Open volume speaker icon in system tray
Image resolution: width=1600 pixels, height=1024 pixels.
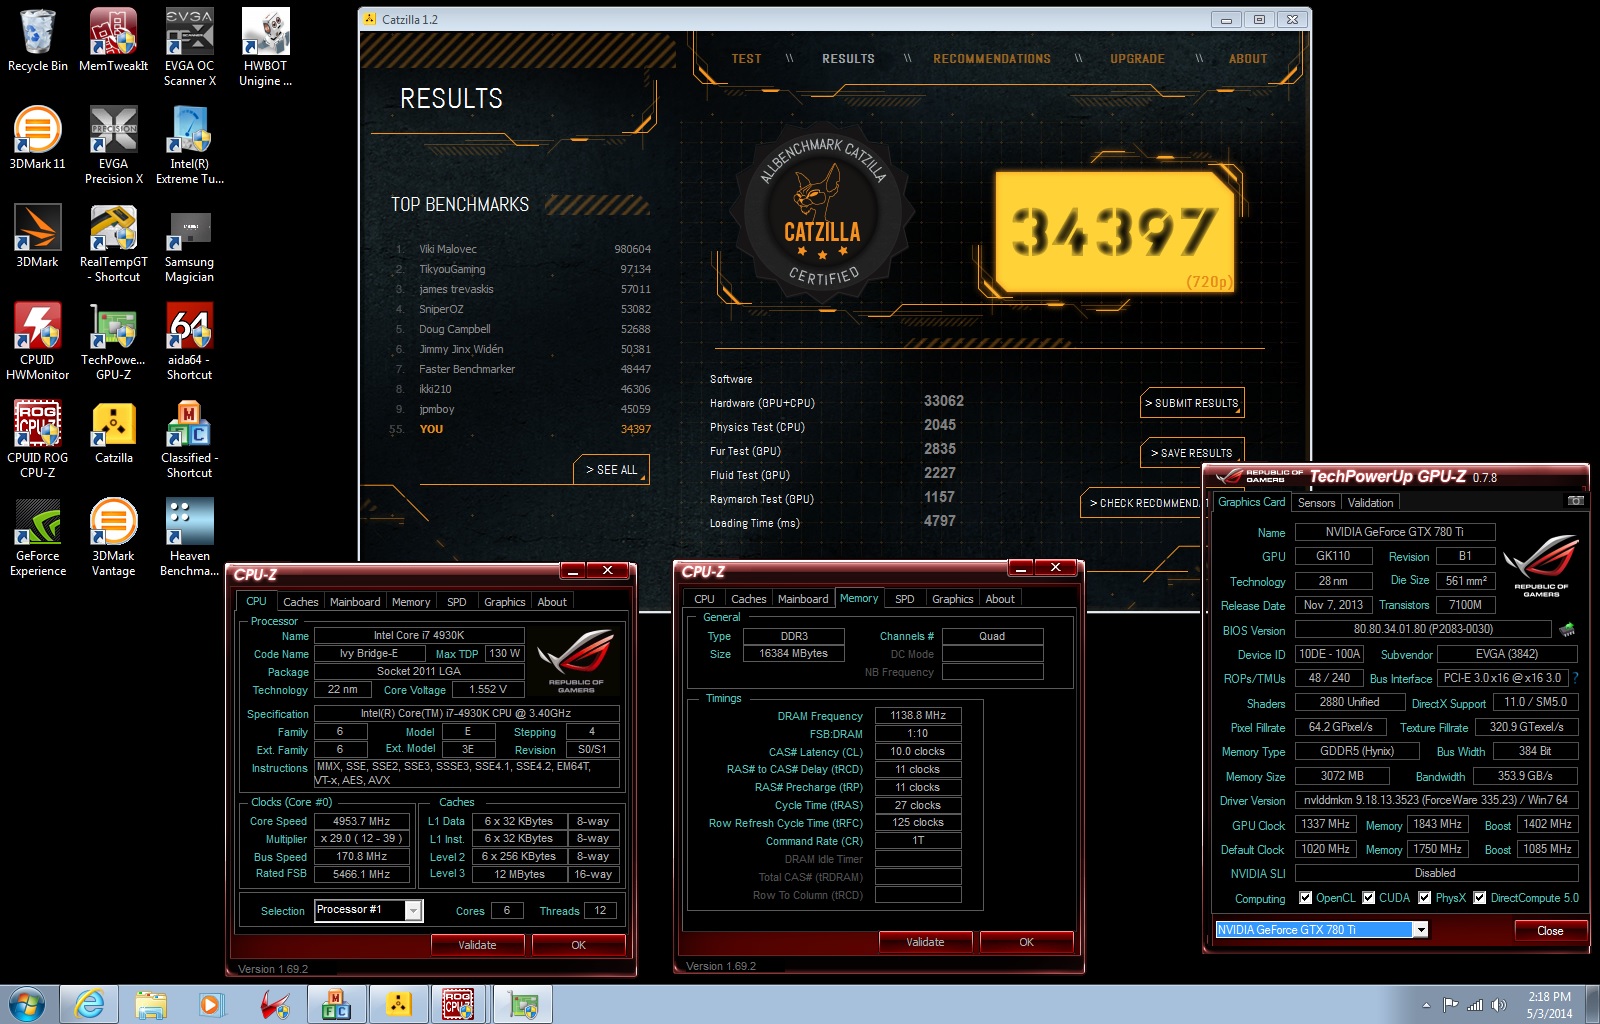(x=1498, y=1005)
